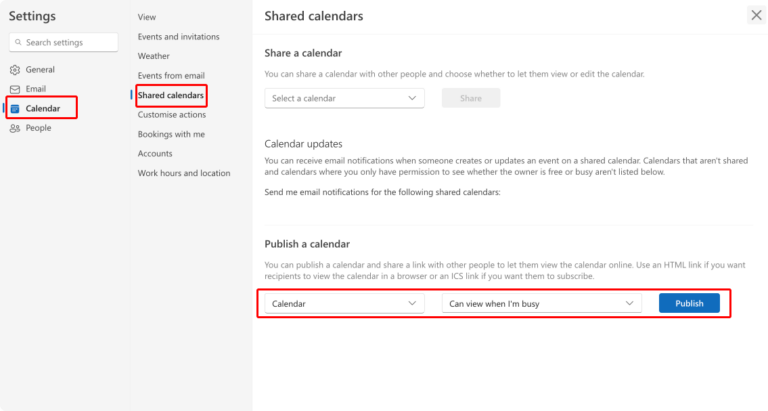Image resolution: width=768 pixels, height=411 pixels.
Task: Click the People icon in sidebar
Action: (x=15, y=128)
